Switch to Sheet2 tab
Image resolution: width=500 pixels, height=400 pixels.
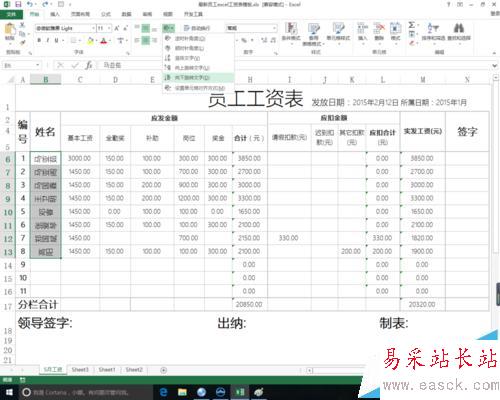click(x=134, y=370)
